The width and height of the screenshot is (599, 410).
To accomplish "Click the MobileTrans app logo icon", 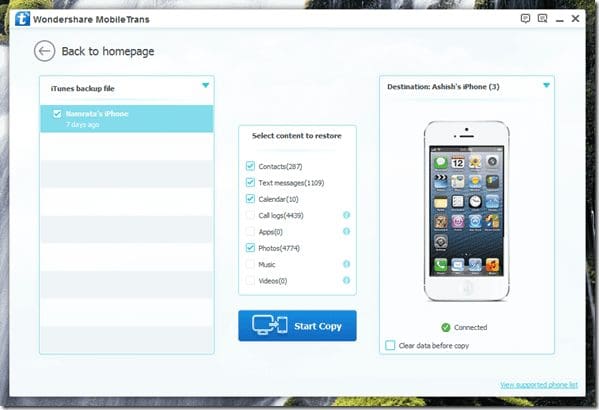I will pos(23,18).
